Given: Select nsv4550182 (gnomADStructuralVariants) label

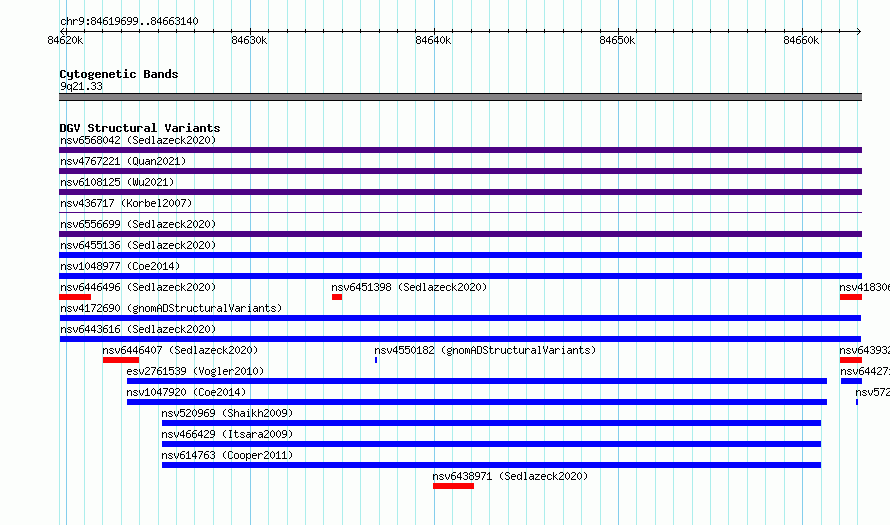Looking at the screenshot, I should [x=485, y=350].
